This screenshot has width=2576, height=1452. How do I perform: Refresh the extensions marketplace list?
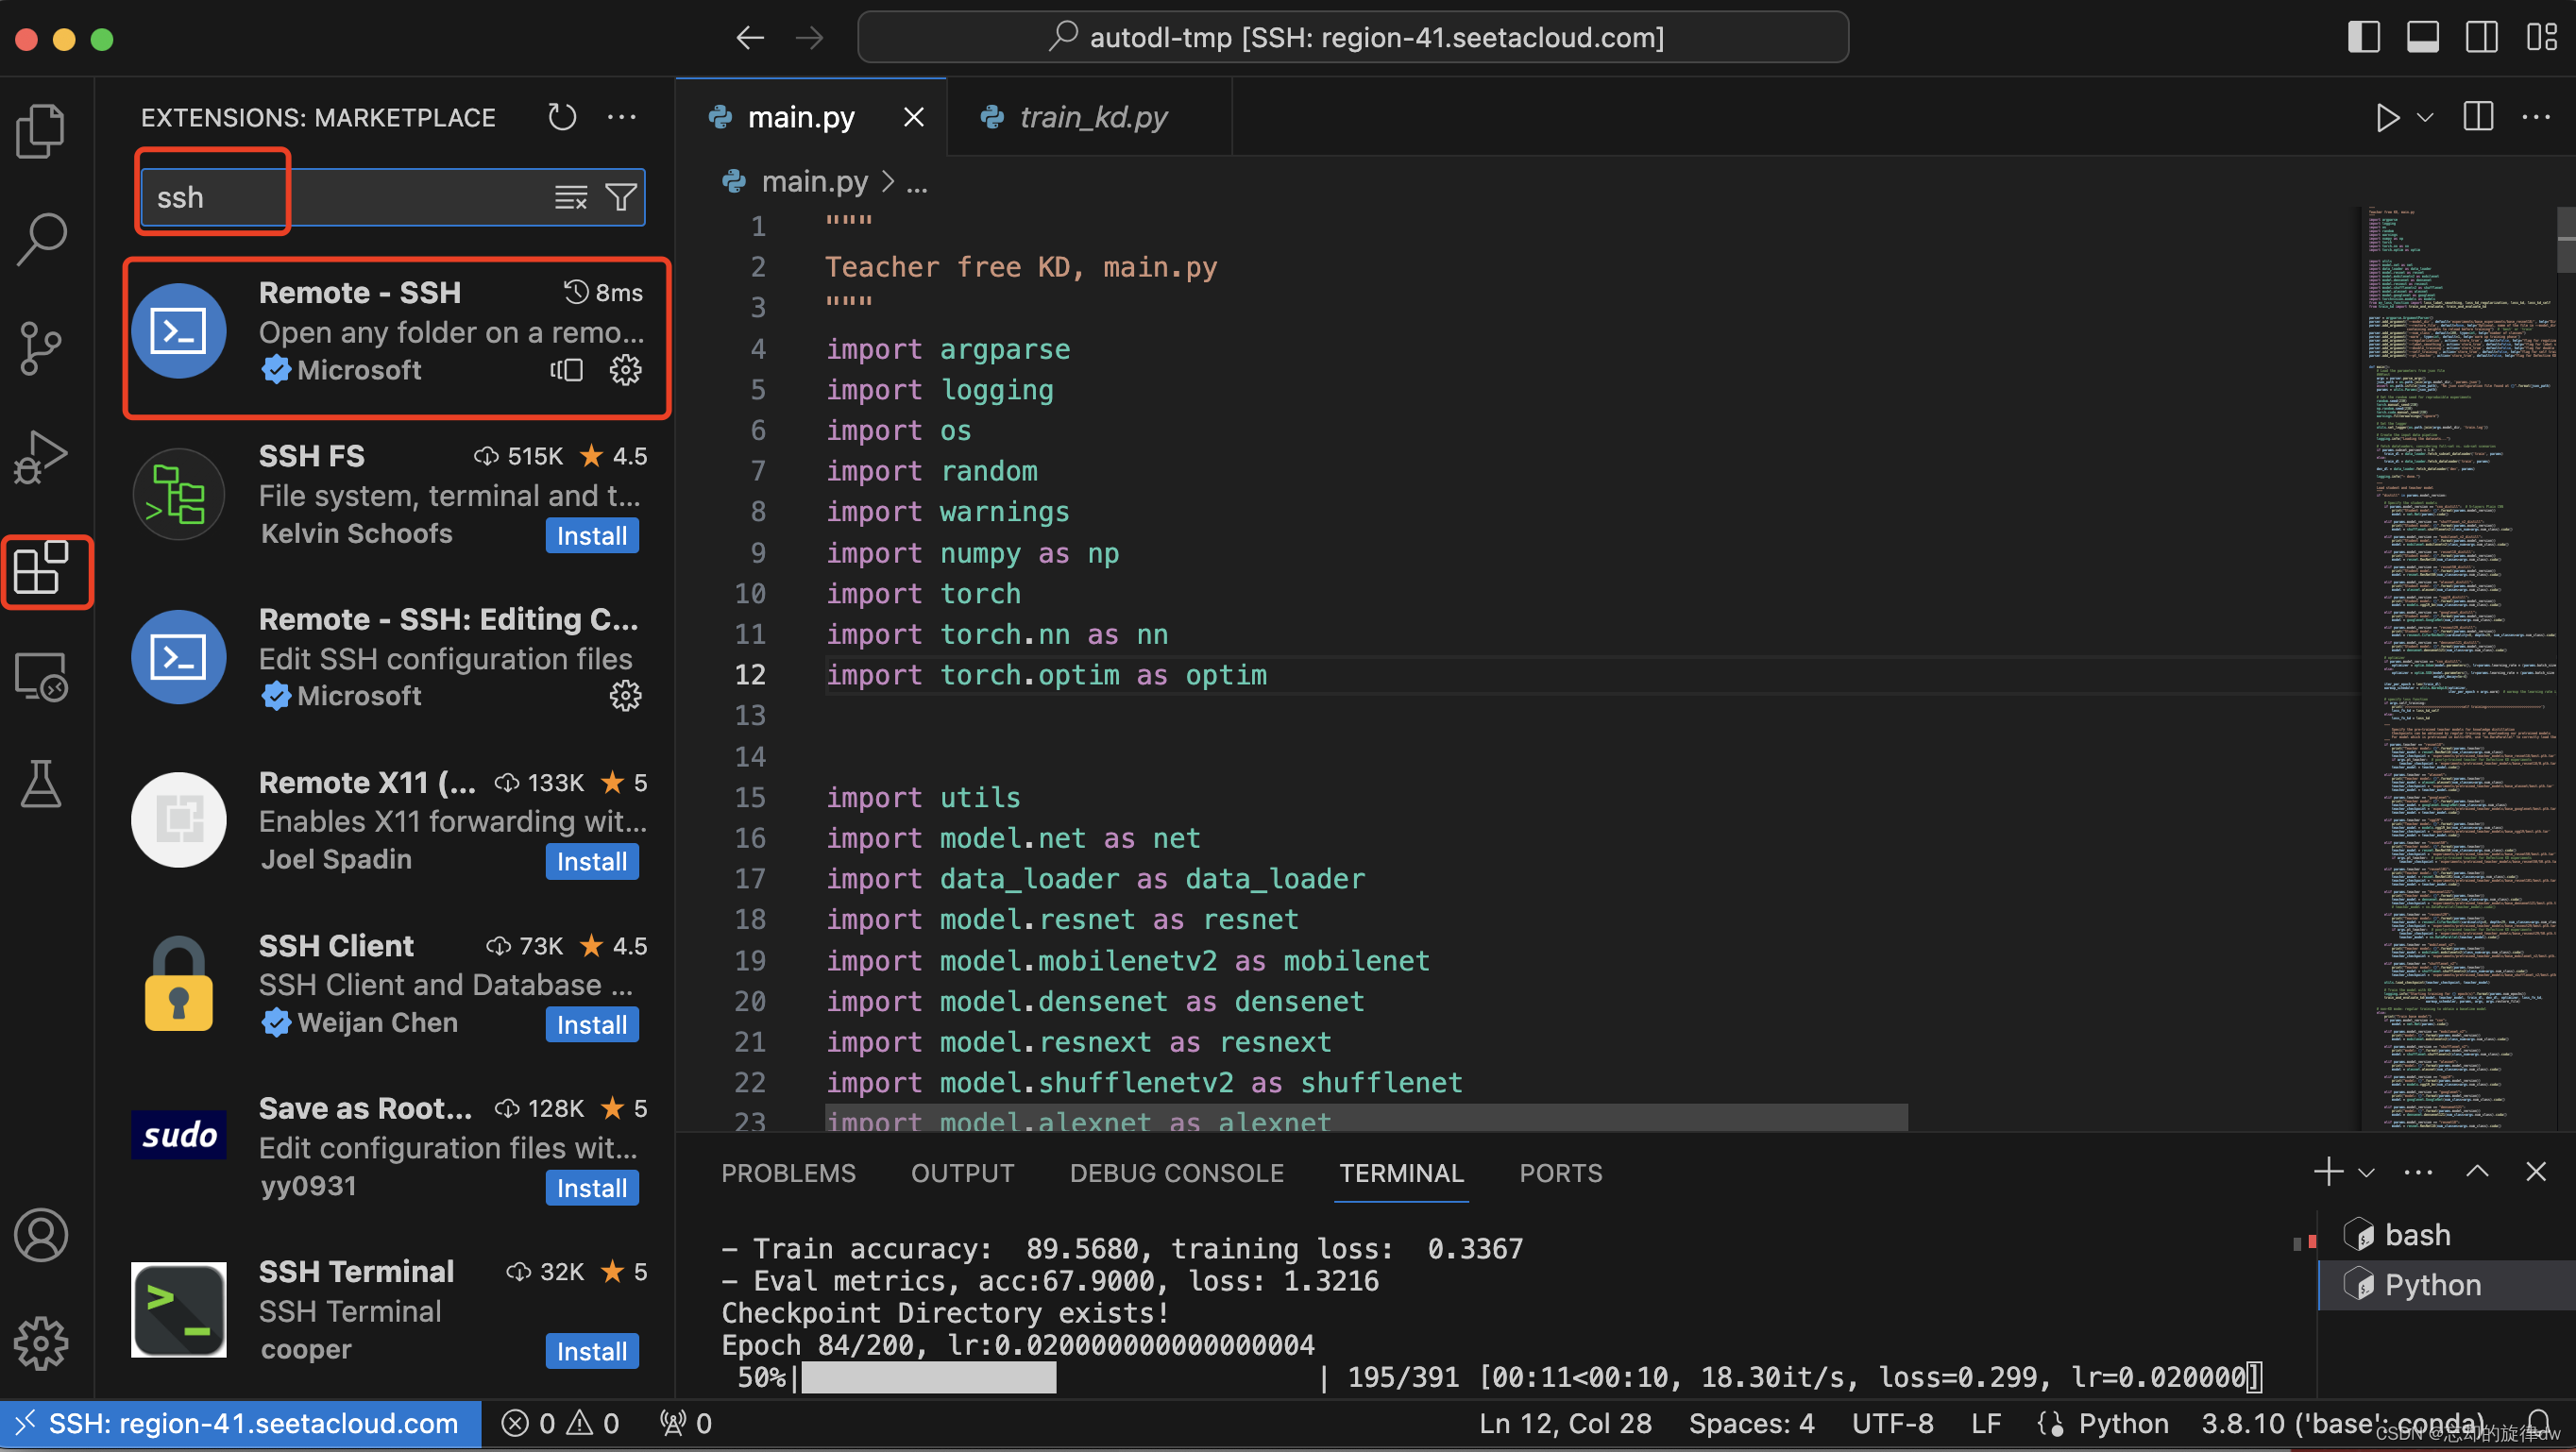click(x=562, y=117)
